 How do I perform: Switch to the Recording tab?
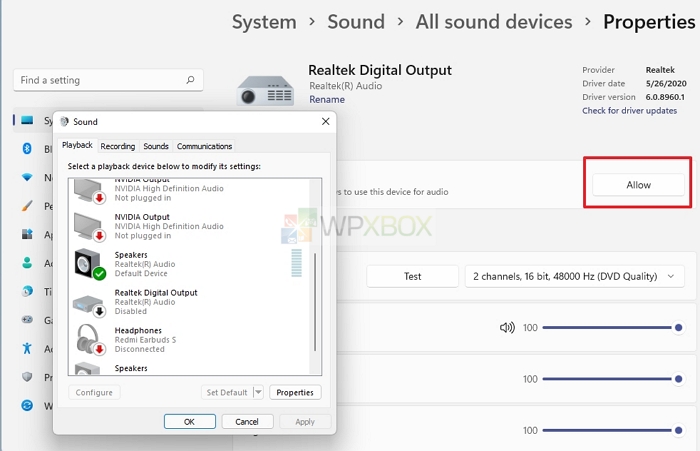[x=117, y=146]
